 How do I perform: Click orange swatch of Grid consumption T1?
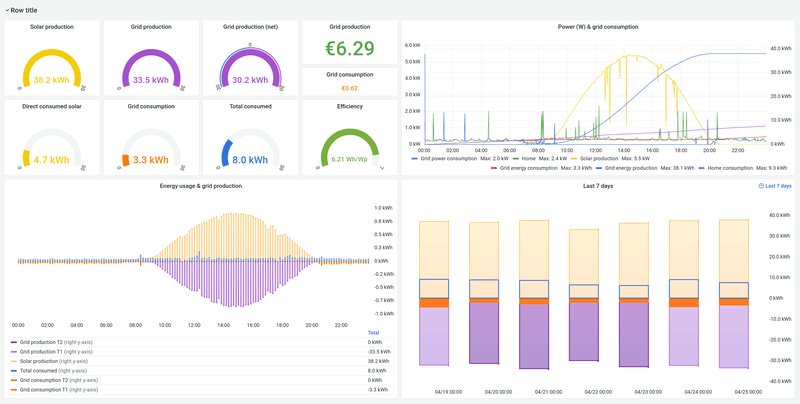click(14, 390)
